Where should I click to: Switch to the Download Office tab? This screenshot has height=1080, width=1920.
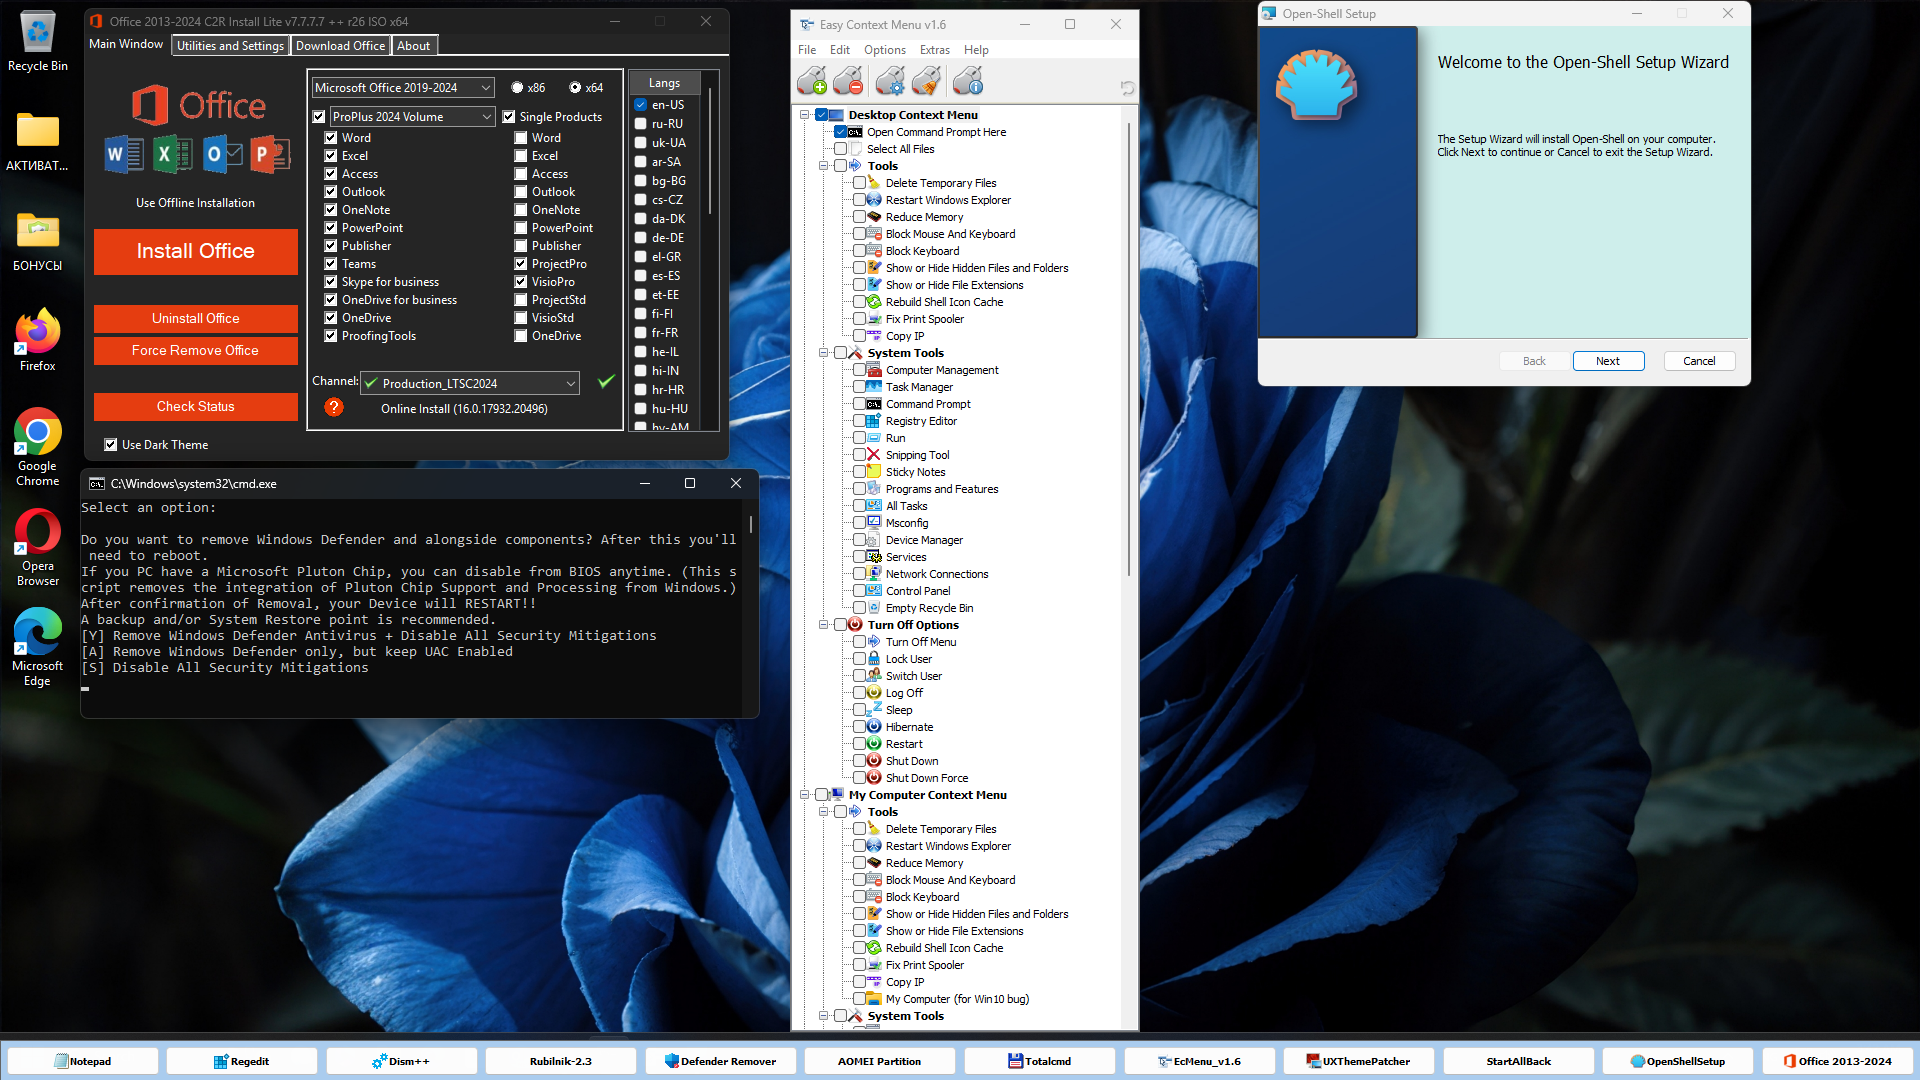coord(340,46)
